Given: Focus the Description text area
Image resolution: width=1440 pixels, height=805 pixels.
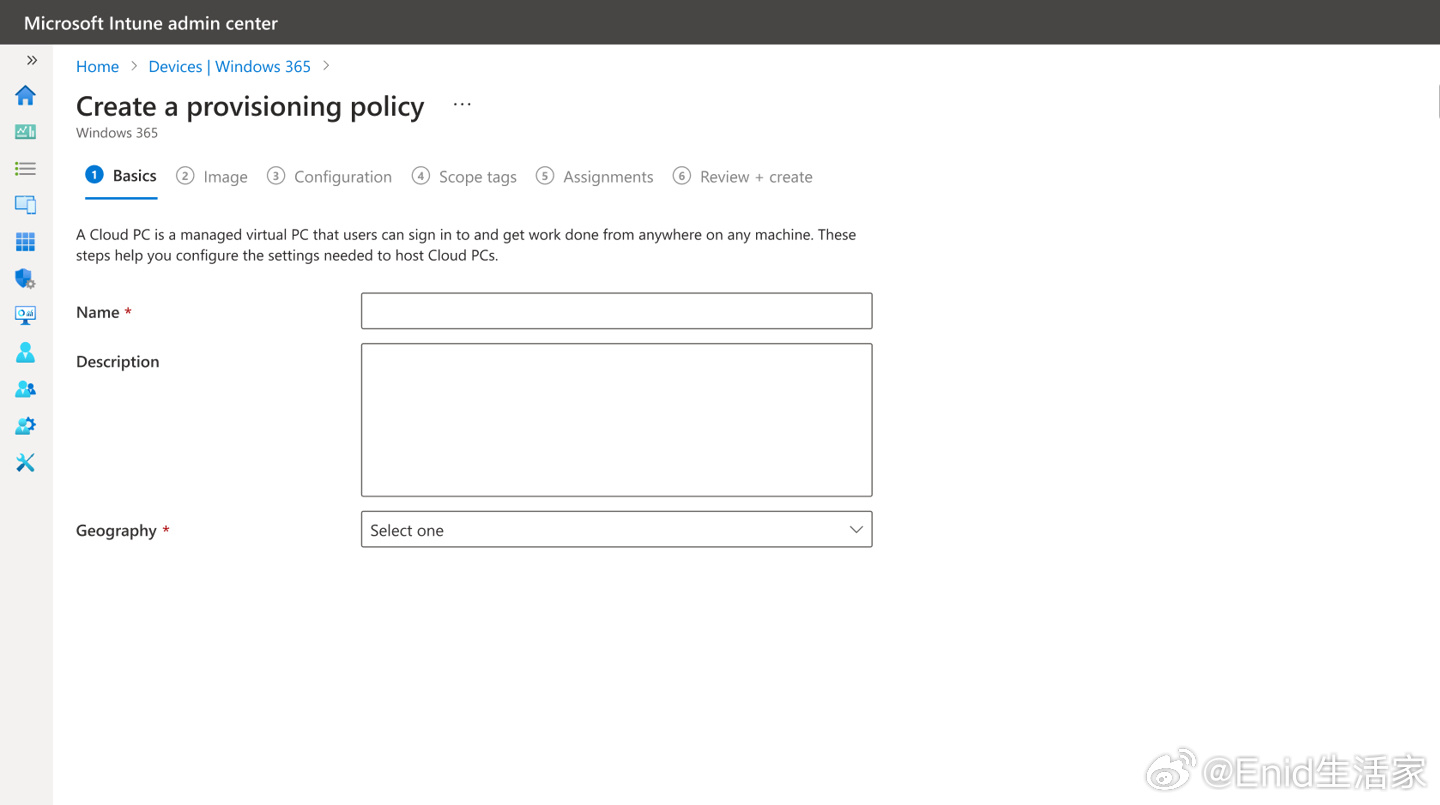Looking at the screenshot, I should tap(616, 420).
